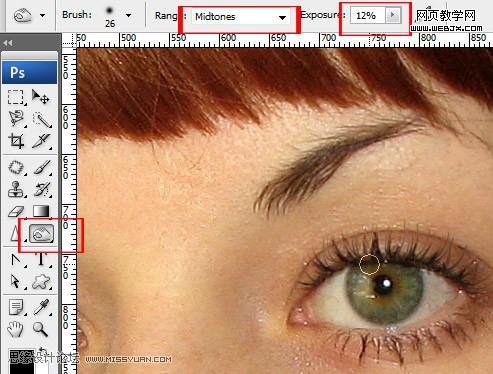Viewport: 493px width, 374px height.
Task: Click the ruler origin corner box
Action: tap(69, 40)
